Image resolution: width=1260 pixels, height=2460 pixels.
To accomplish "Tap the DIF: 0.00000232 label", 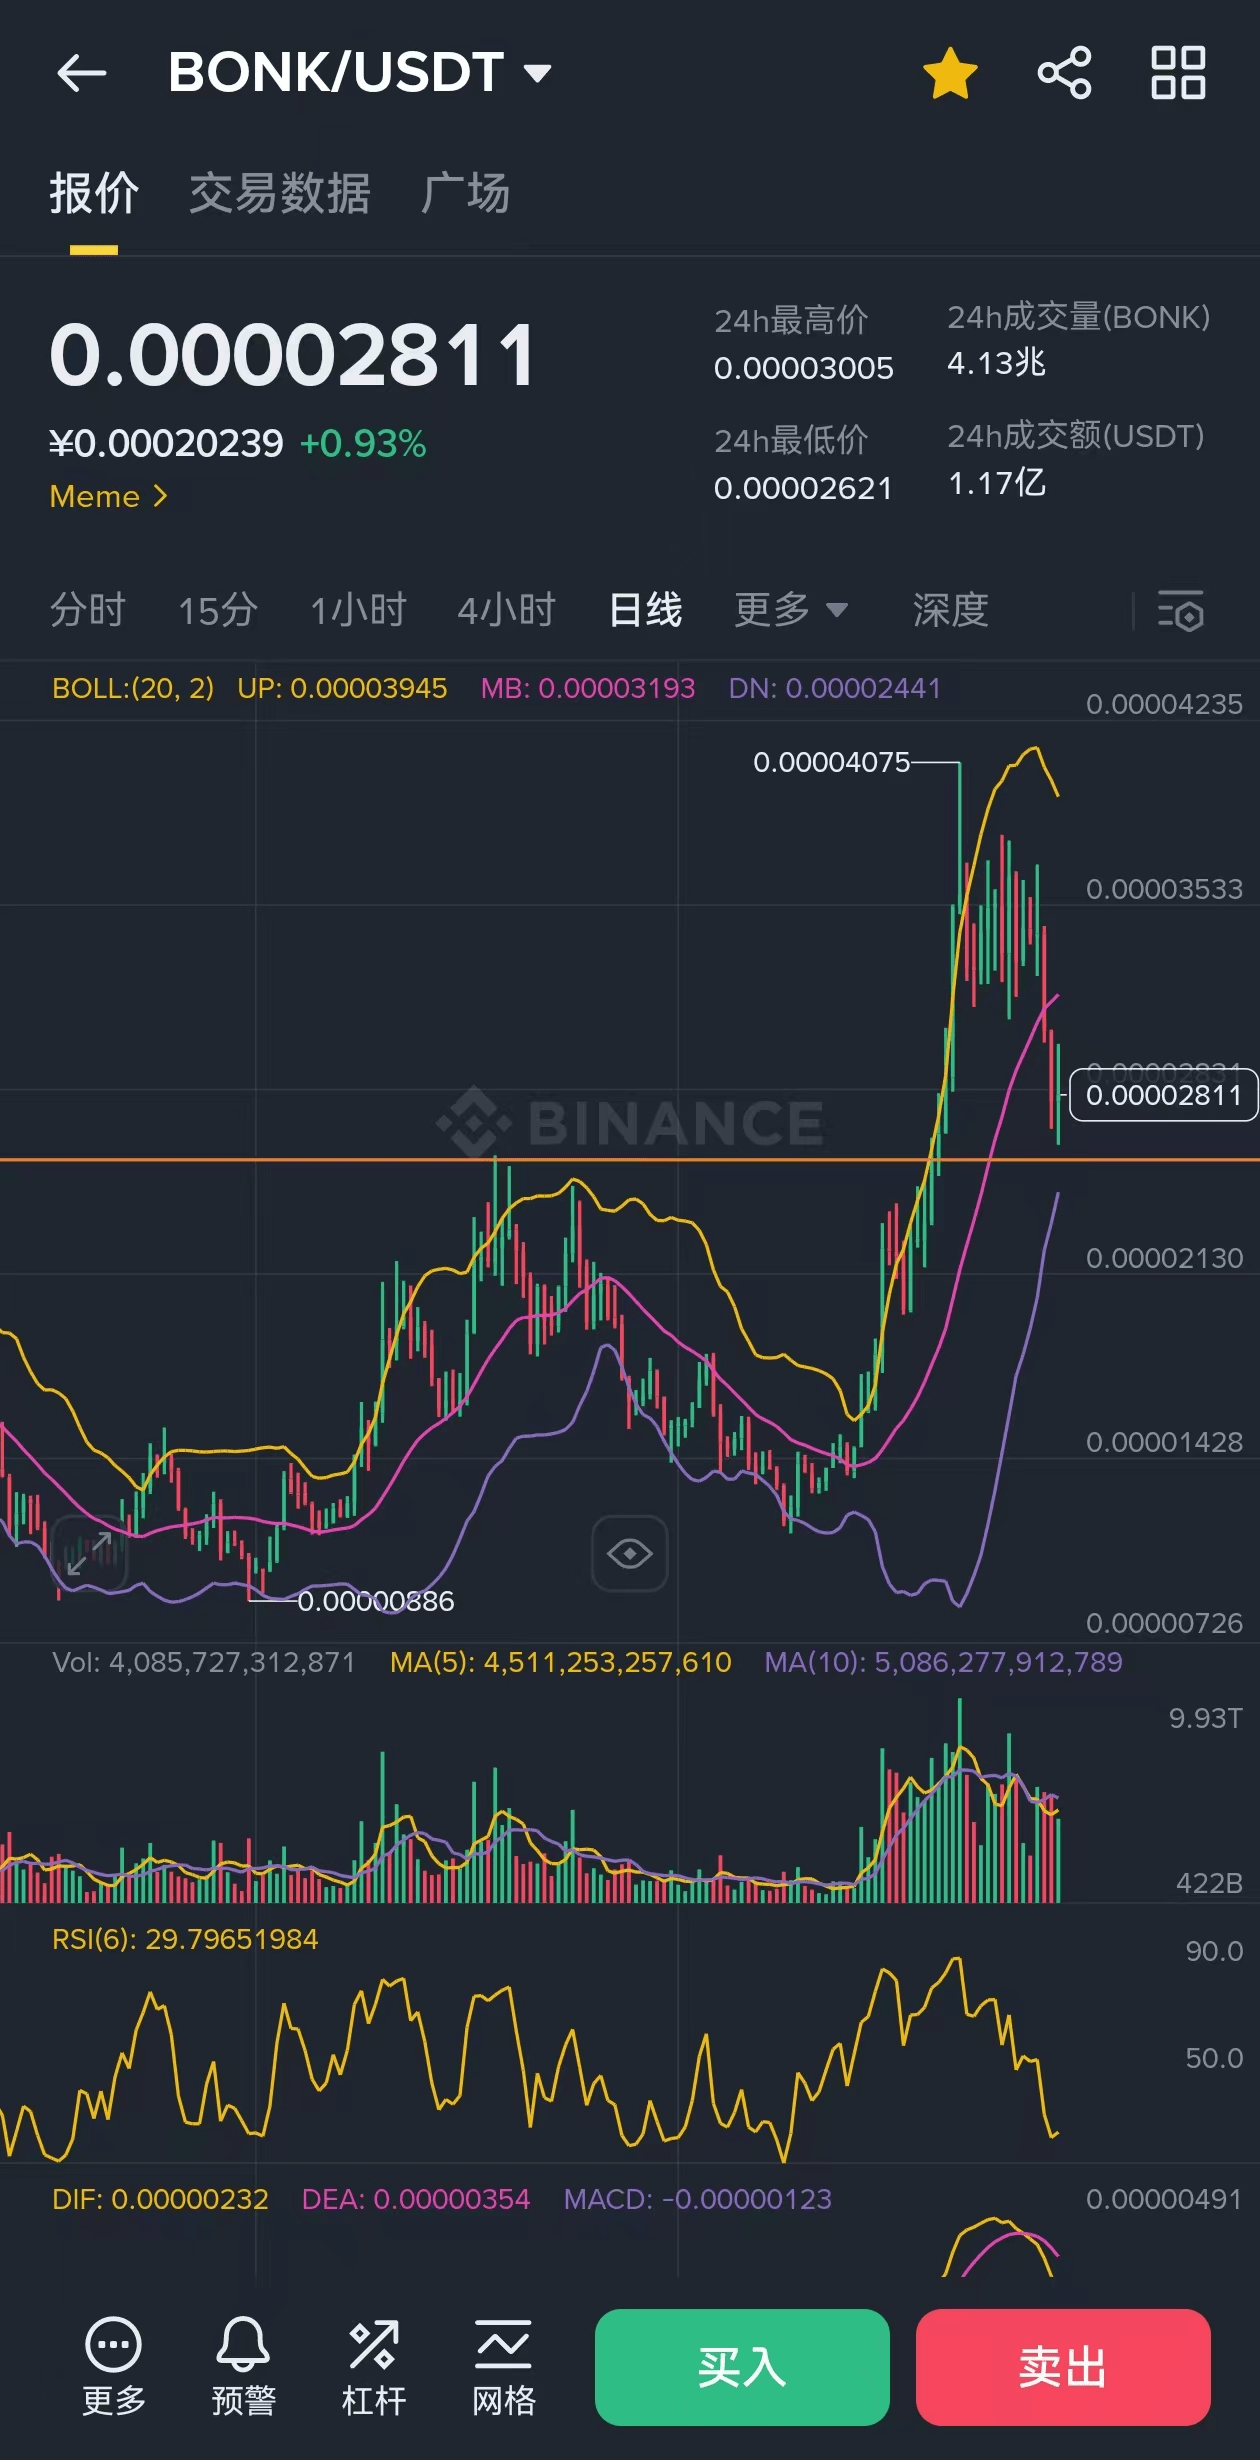I will (x=160, y=2199).
